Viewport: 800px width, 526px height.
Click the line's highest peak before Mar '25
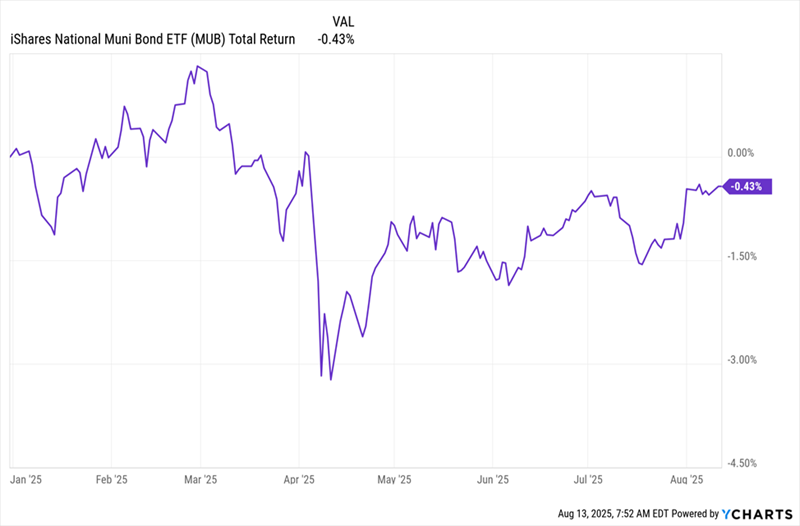pyautogui.click(x=197, y=66)
